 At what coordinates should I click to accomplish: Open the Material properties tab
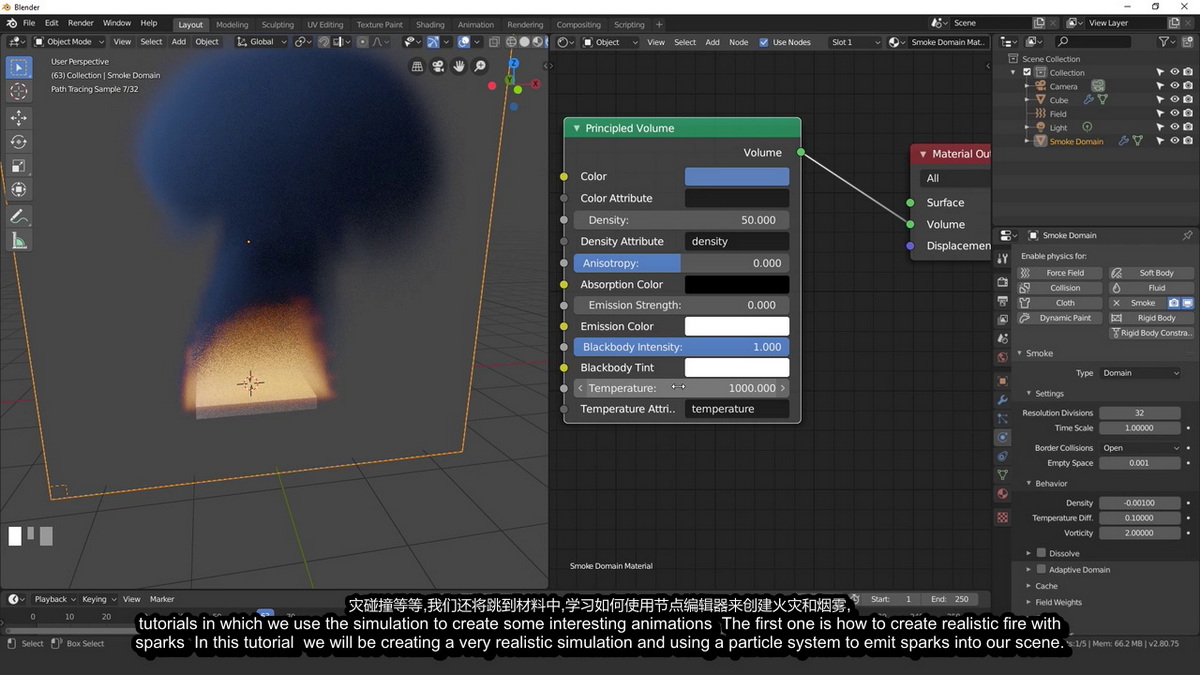[x=1002, y=494]
